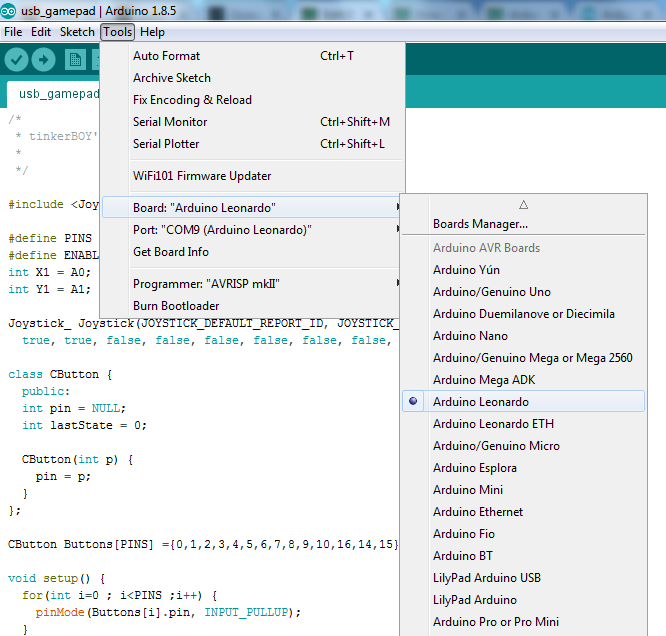Click the New sketch document icon
Screen dimensions: 666x636
(75, 59)
